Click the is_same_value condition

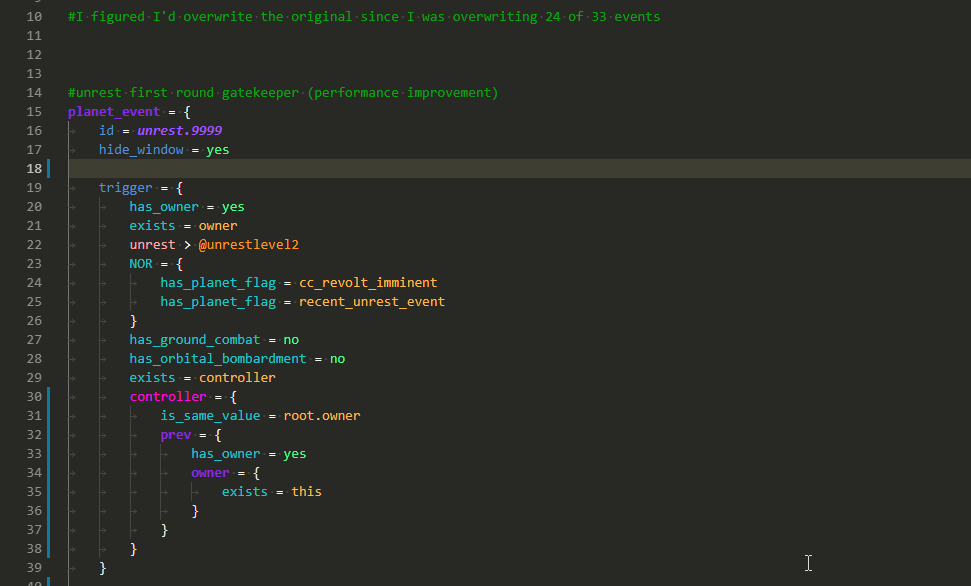point(211,416)
